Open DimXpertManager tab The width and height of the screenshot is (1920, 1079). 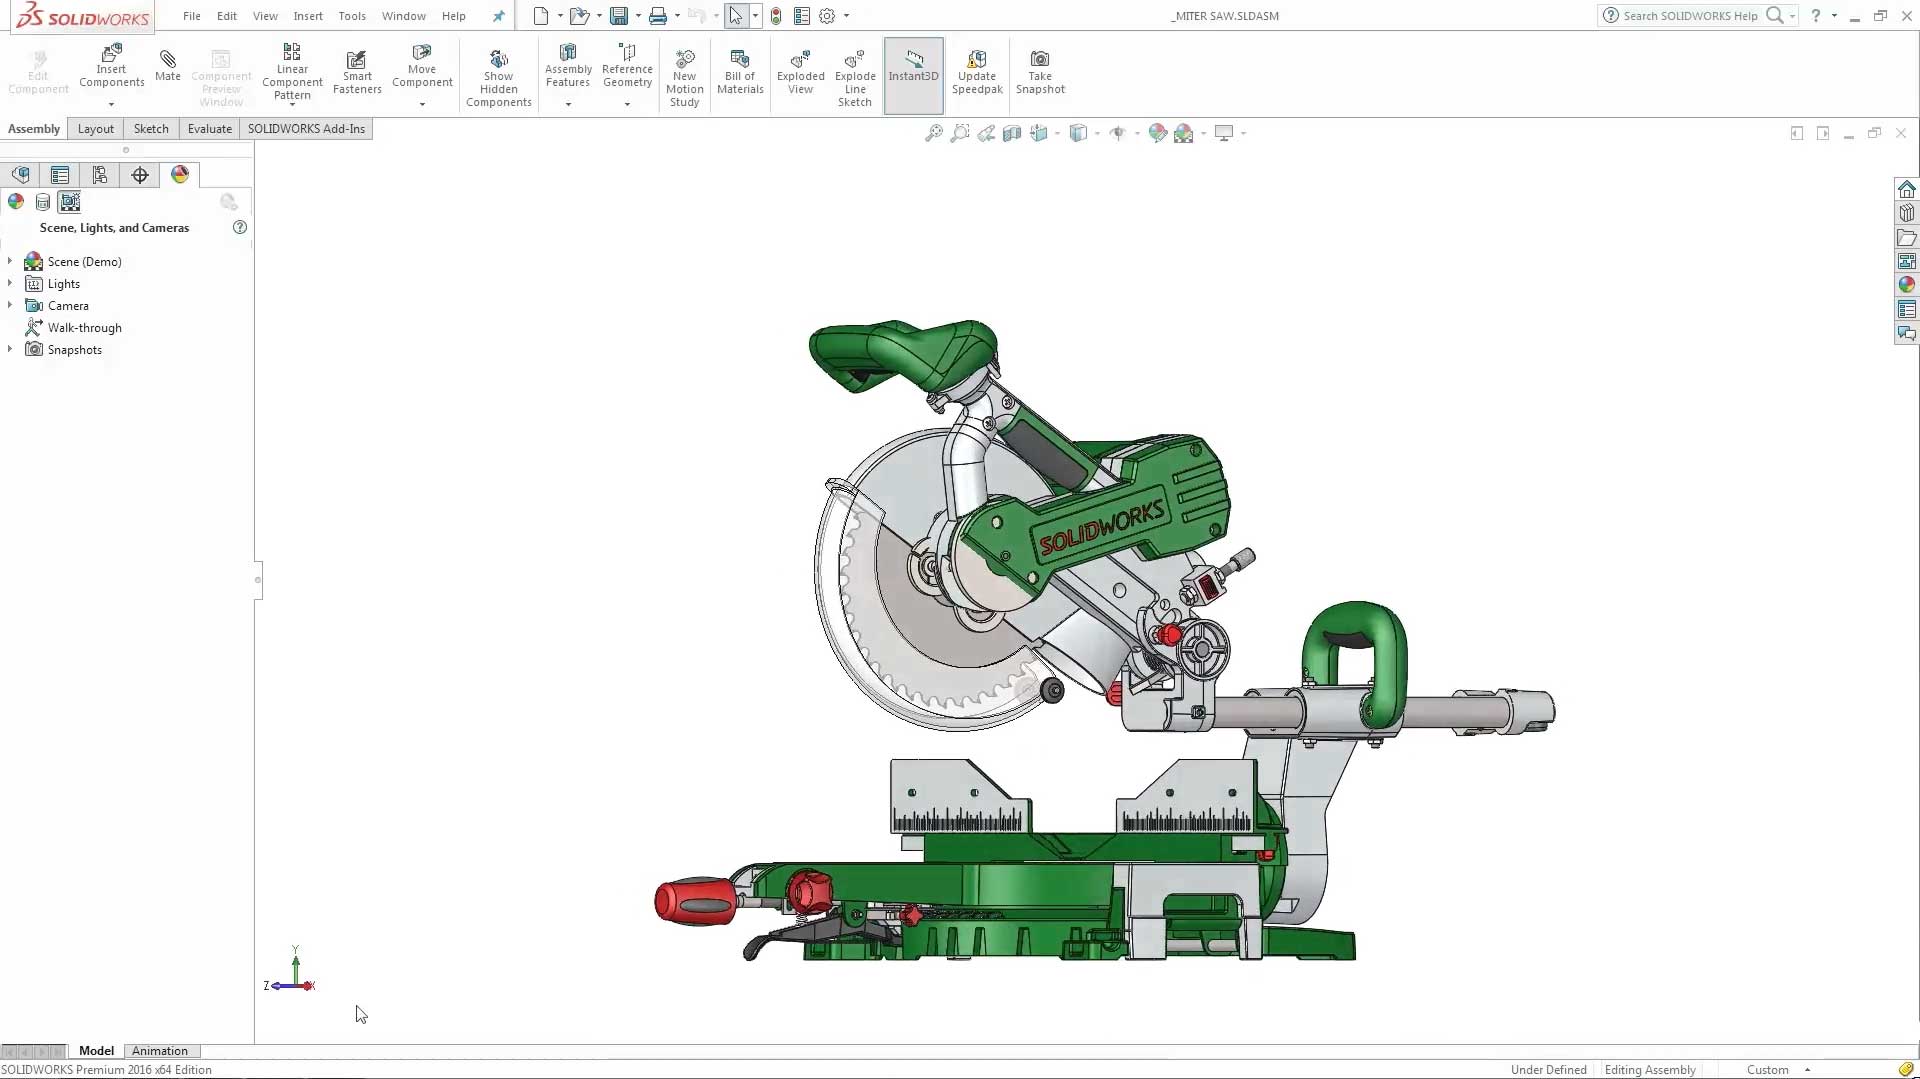(x=140, y=175)
